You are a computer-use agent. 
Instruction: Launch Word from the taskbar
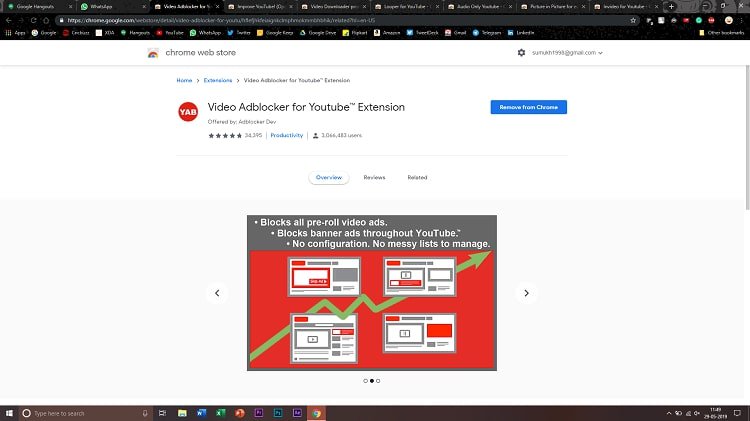201,413
